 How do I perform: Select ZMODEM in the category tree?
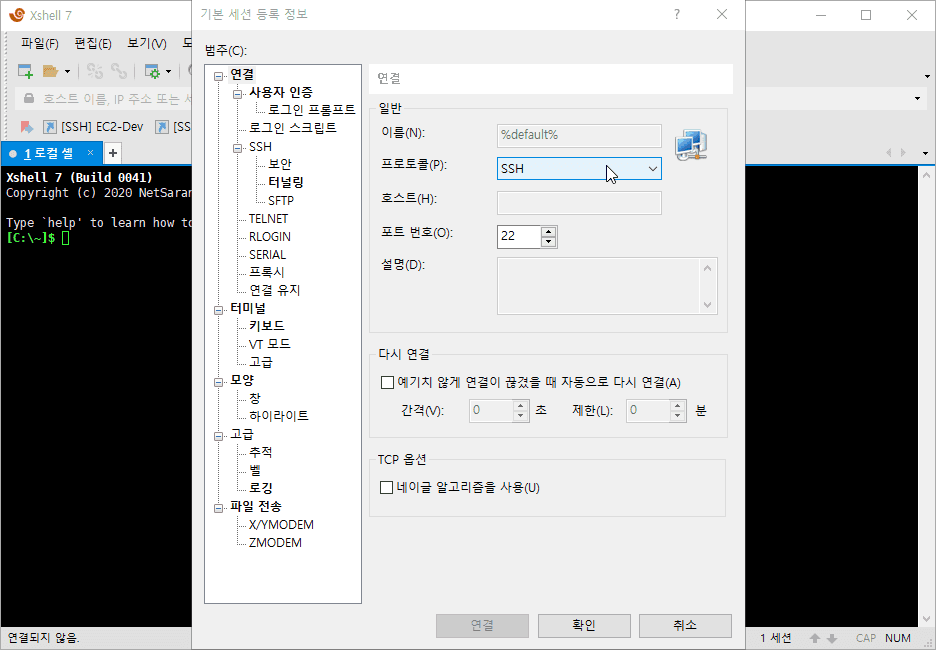(275, 543)
